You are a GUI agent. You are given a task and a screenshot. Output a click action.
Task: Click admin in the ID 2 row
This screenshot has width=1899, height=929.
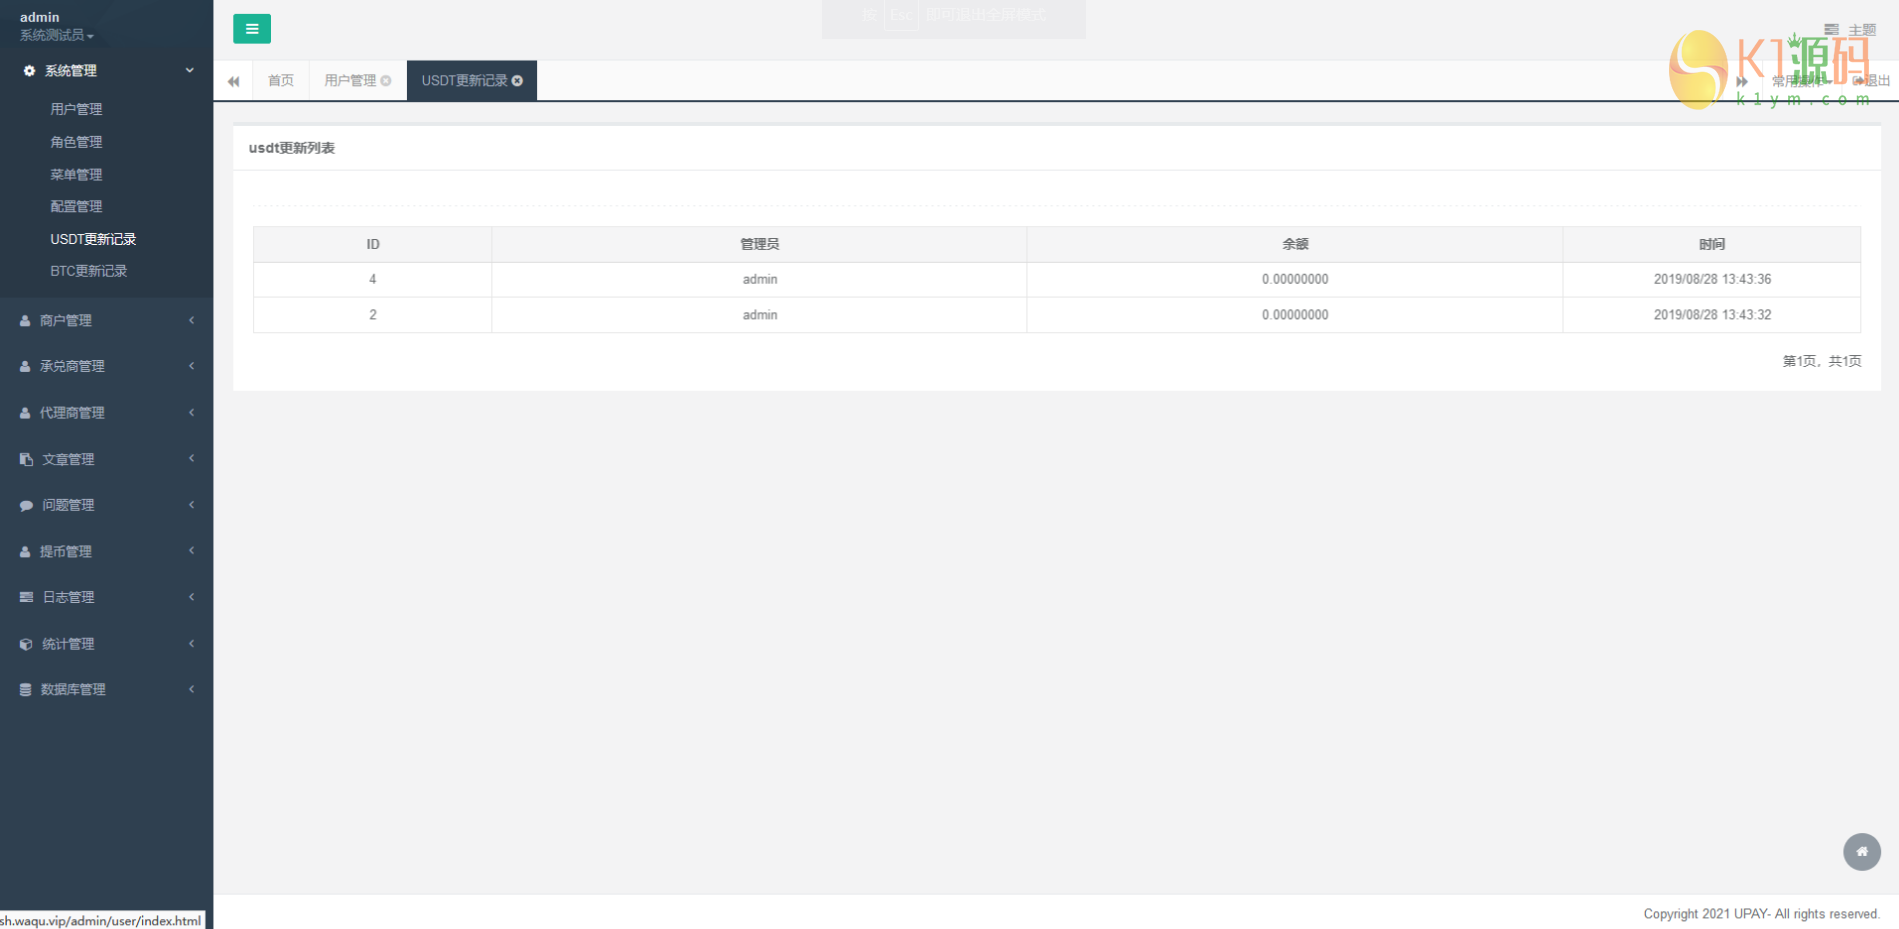(760, 315)
